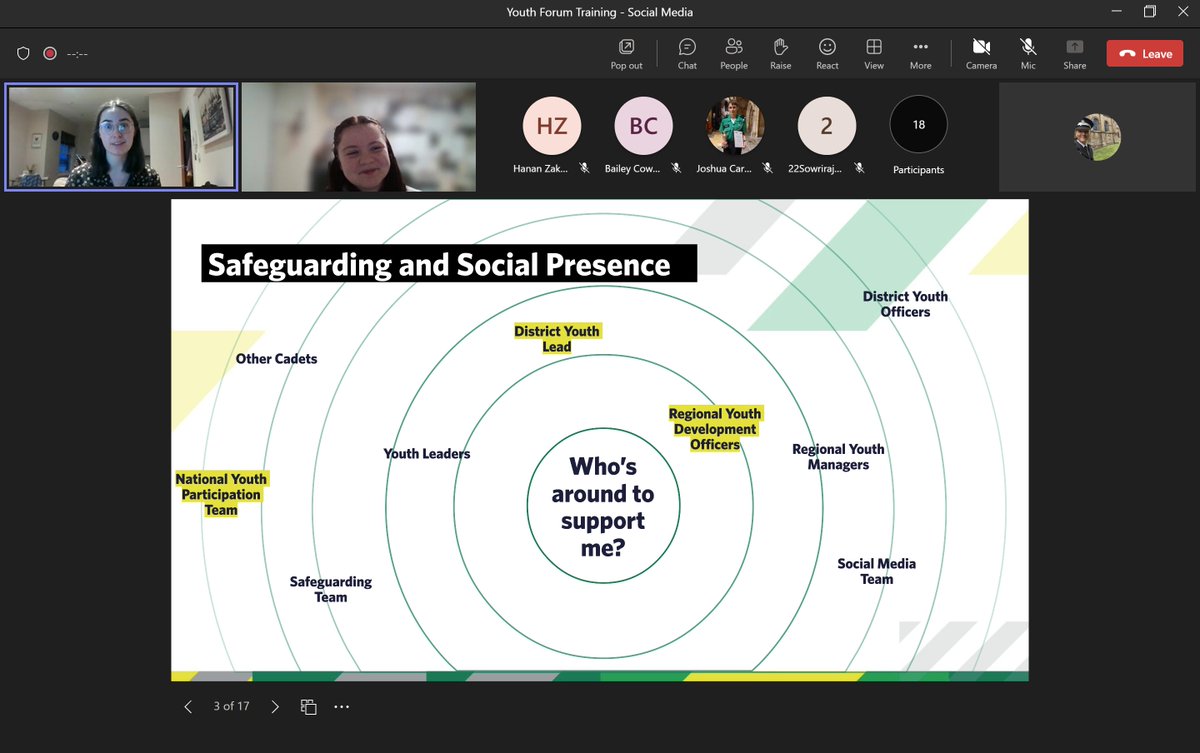
Task: Click the '3 of 17' slide counter
Action: [x=231, y=706]
